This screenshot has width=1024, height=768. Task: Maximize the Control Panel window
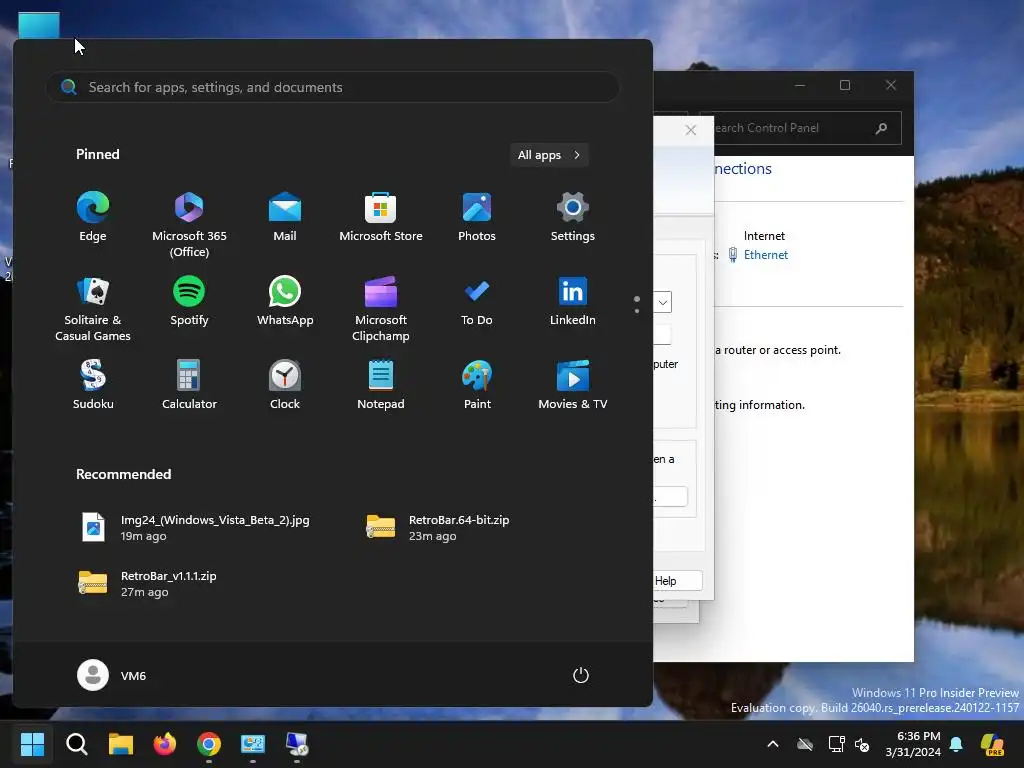(844, 85)
